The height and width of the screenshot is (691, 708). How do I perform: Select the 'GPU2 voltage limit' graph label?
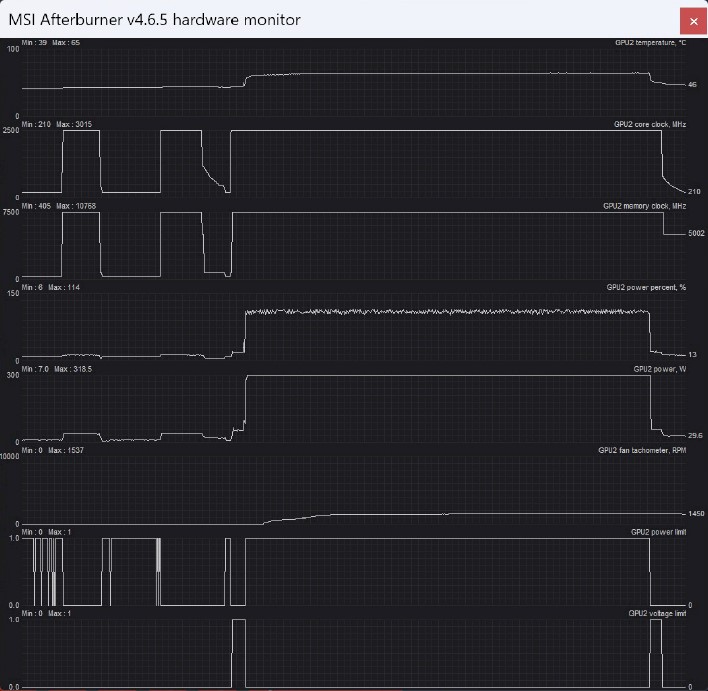[x=657, y=613]
